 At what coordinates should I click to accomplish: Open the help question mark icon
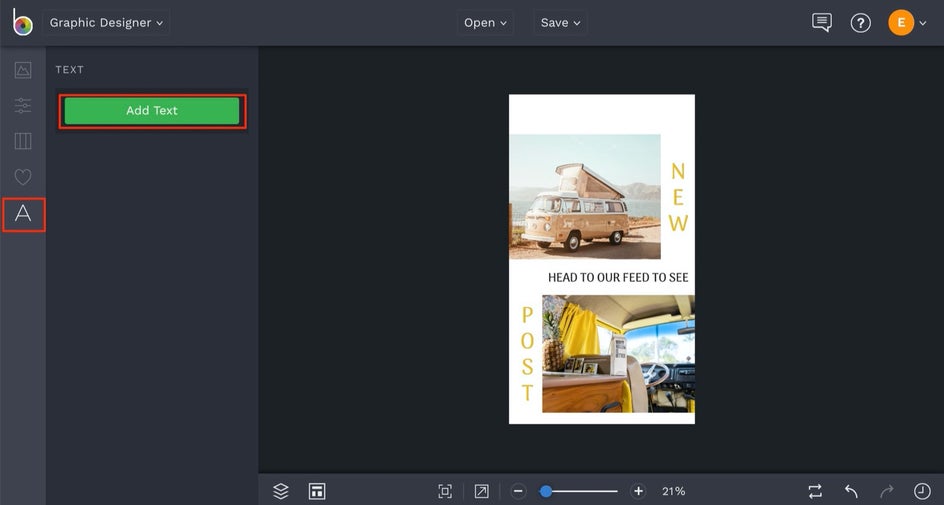coord(860,23)
